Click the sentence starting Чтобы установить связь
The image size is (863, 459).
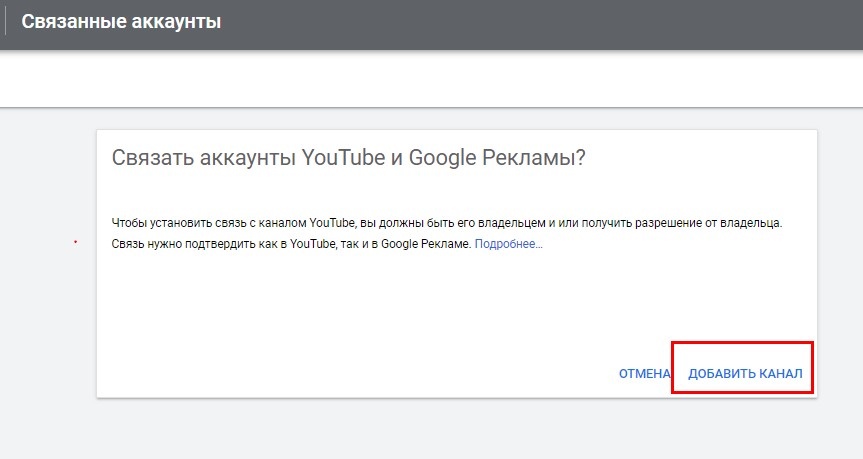pyautogui.click(x=447, y=223)
